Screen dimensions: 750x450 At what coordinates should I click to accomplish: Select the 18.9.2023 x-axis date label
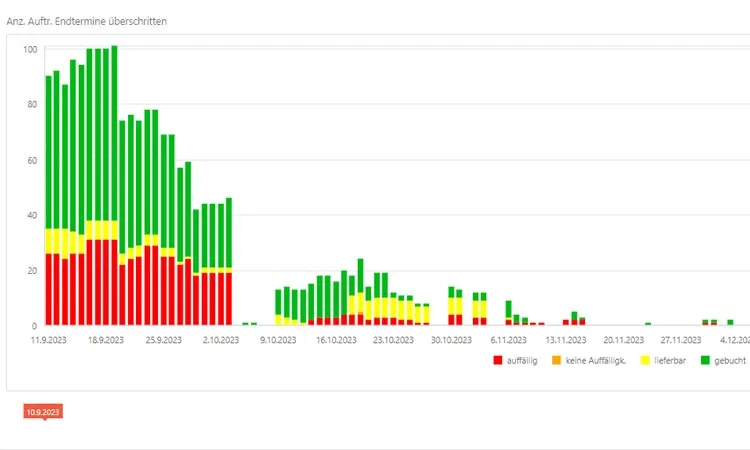click(106, 340)
